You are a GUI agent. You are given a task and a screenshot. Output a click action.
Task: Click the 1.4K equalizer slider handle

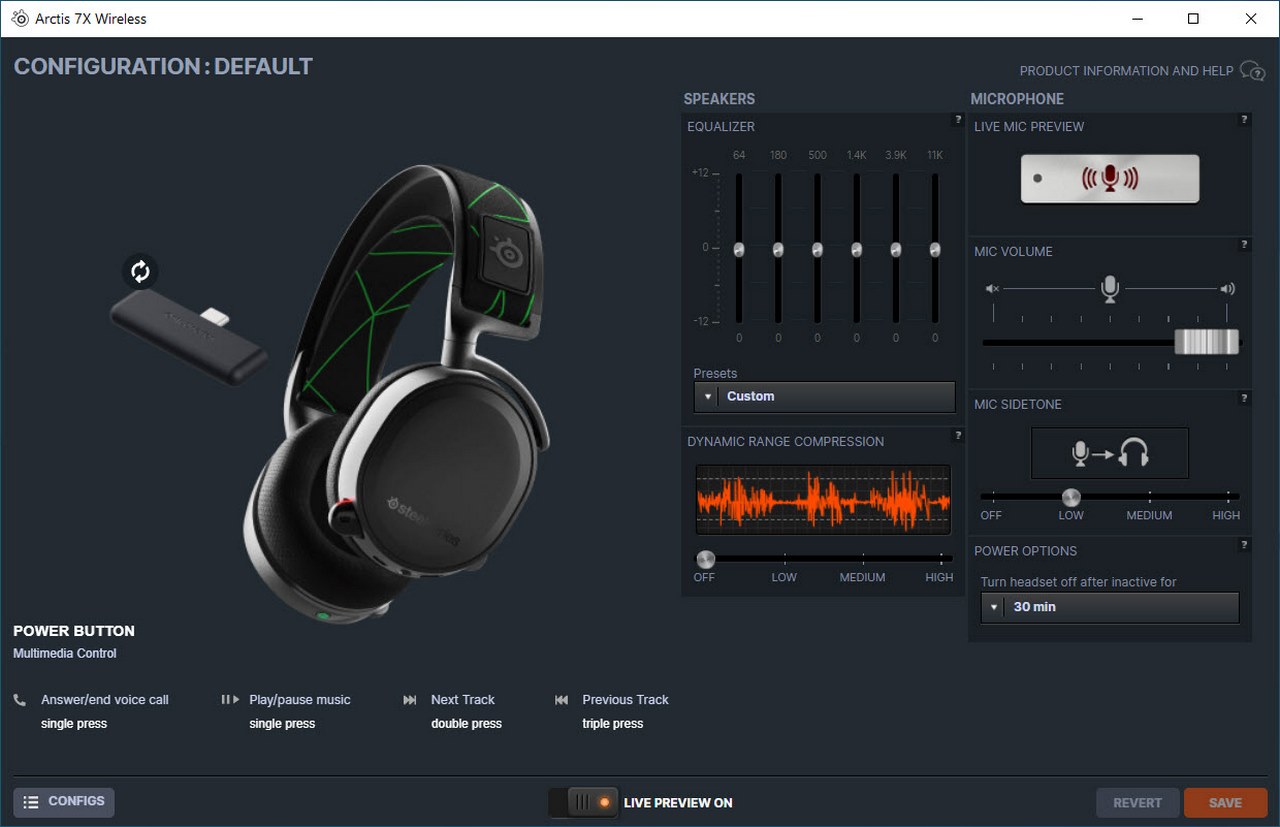856,250
